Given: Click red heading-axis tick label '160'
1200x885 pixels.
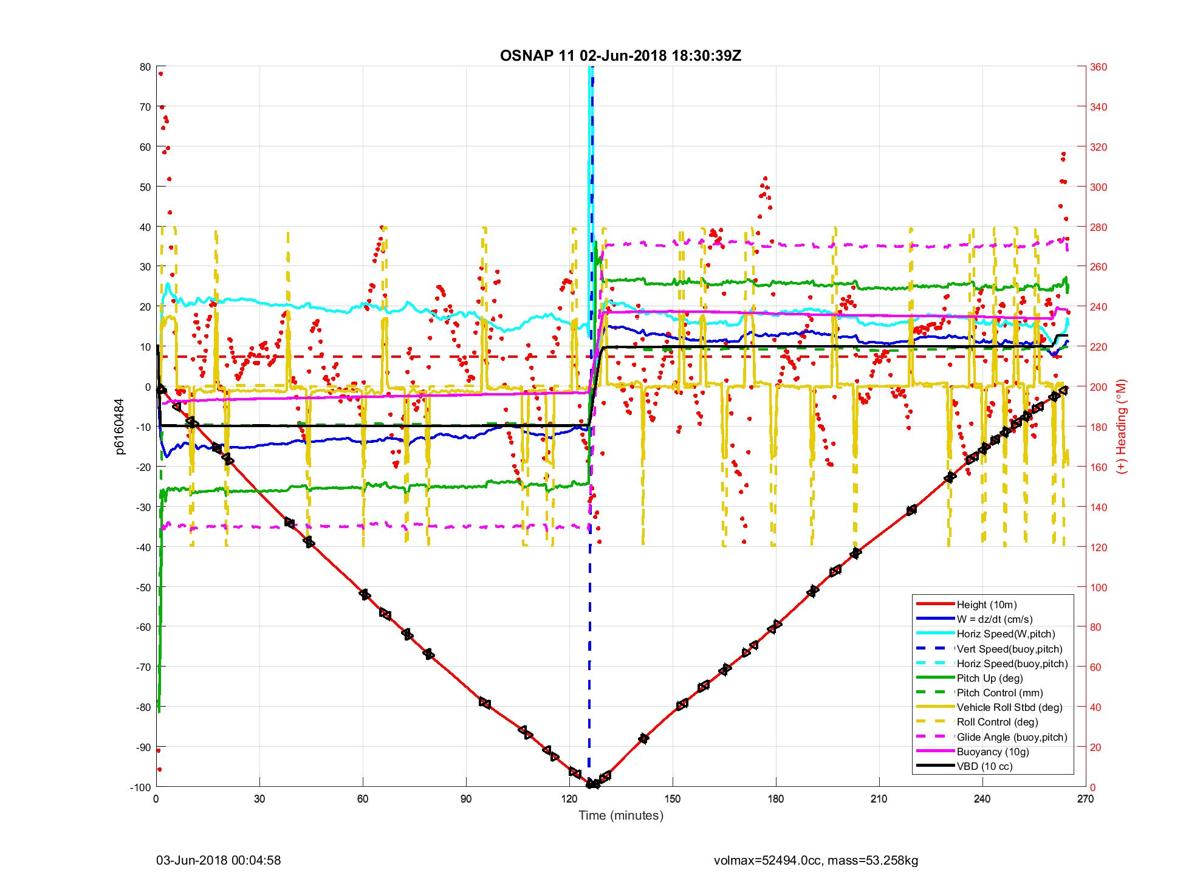Looking at the screenshot, I should pos(1099,467).
